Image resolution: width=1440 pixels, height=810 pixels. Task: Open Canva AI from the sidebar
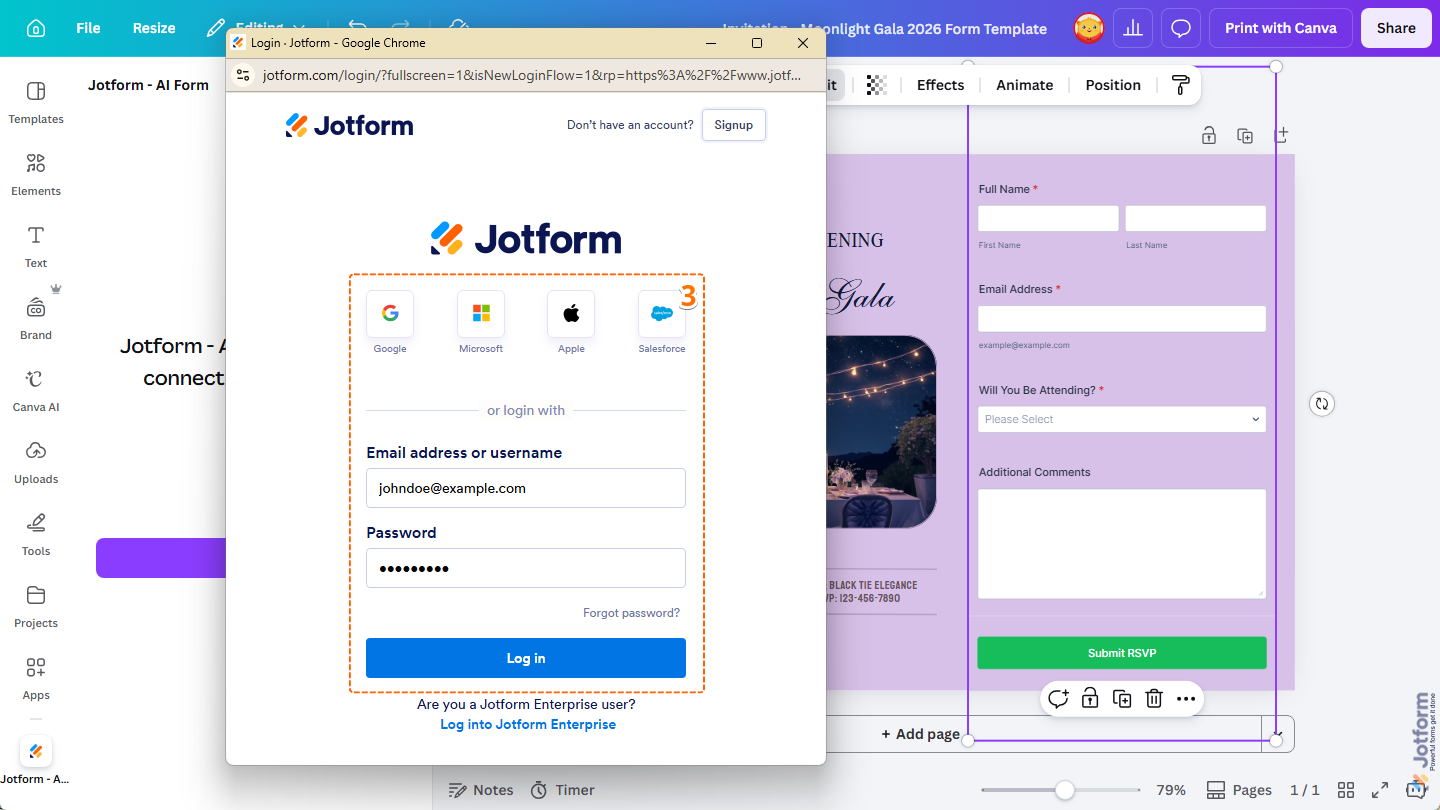point(36,391)
